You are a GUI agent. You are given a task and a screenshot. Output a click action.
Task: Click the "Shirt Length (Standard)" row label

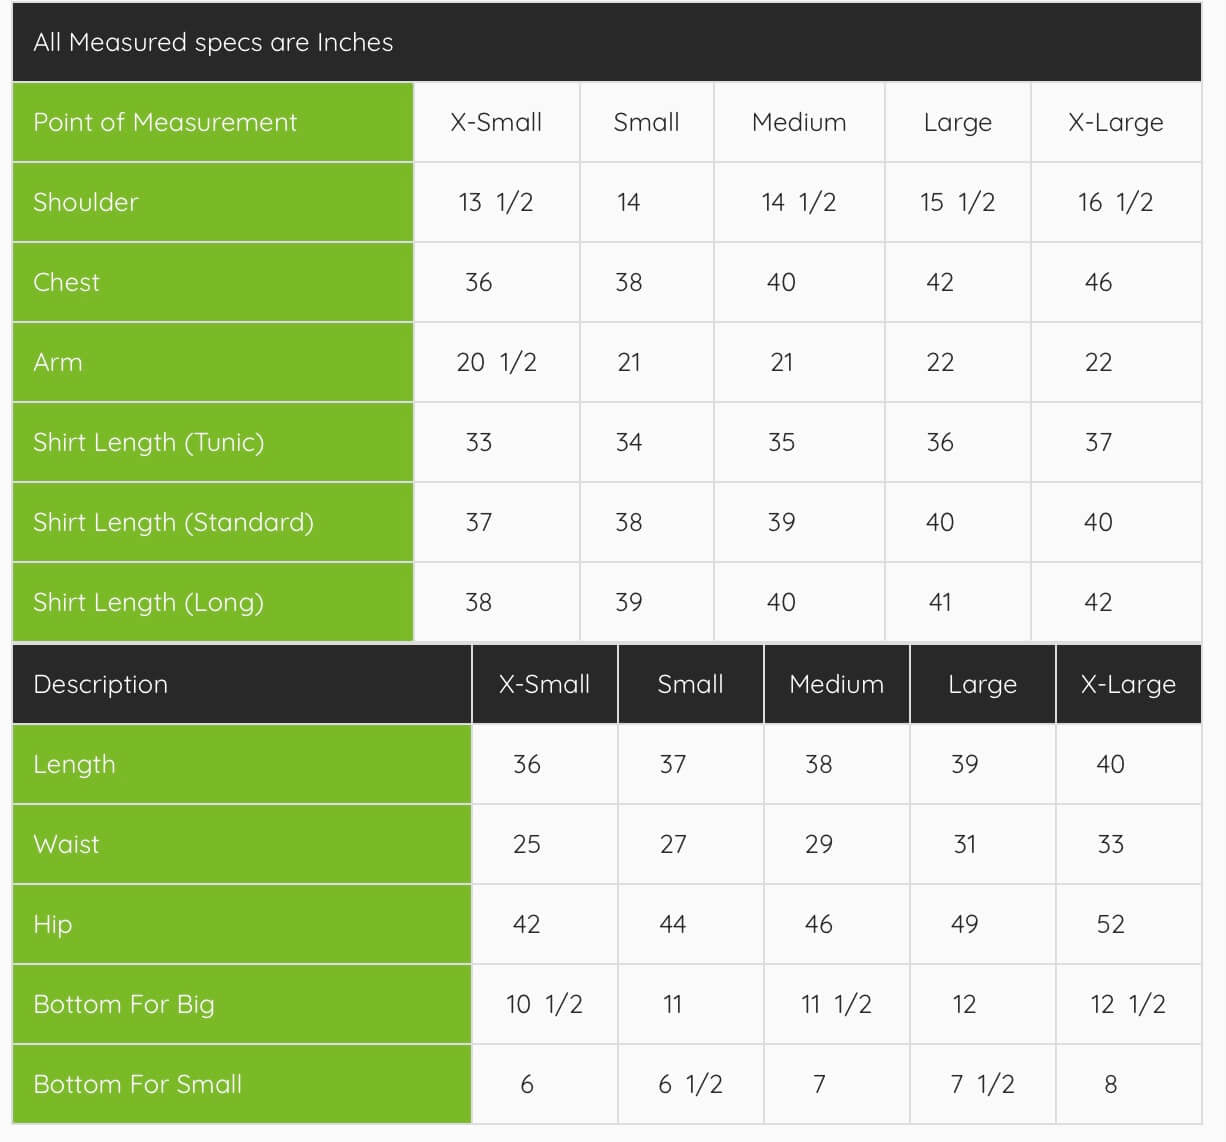[x=173, y=522]
